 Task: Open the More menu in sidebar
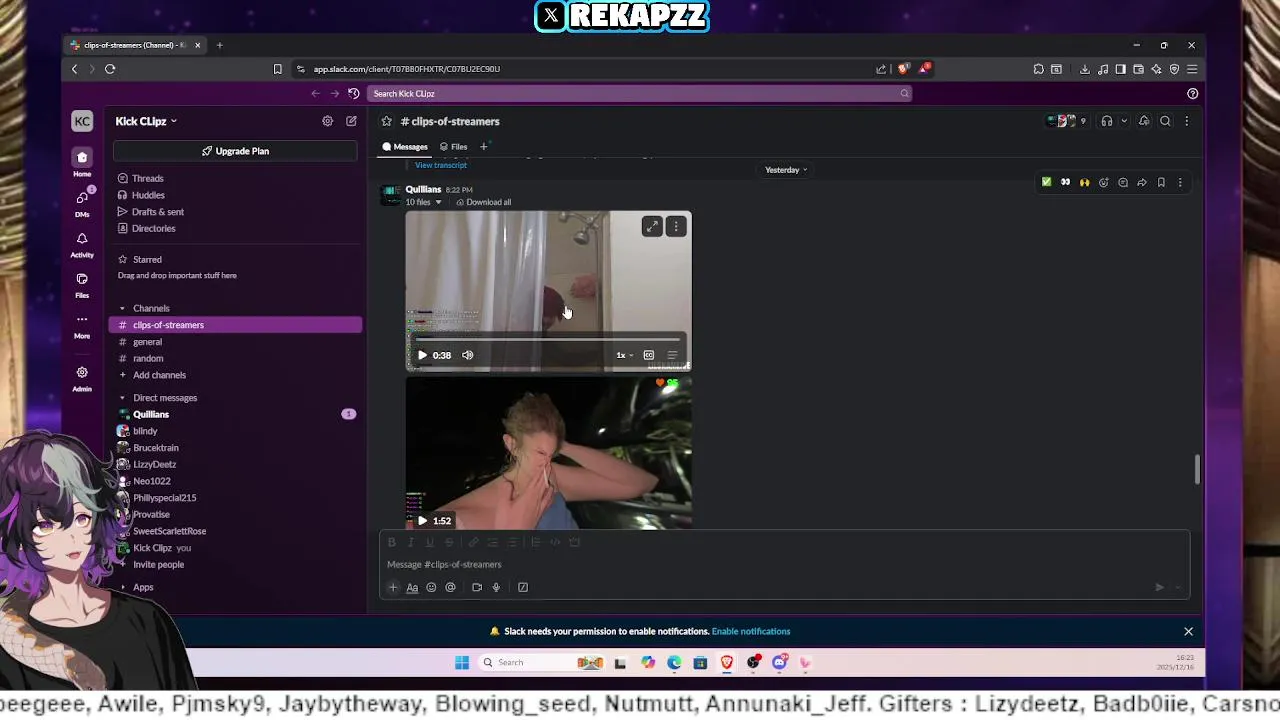click(x=82, y=325)
